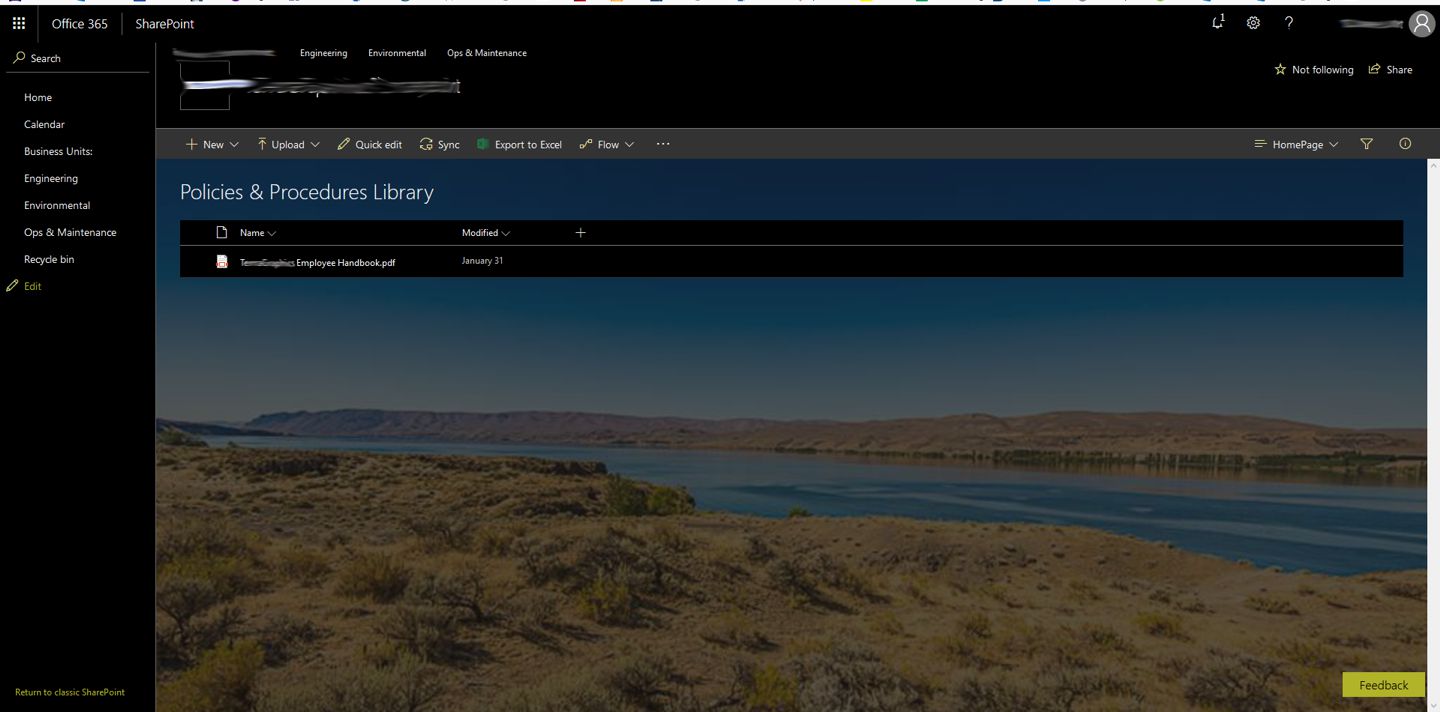The height and width of the screenshot is (712, 1440).
Task: Click the Excel icon for Export to Excel
Action: (x=483, y=144)
